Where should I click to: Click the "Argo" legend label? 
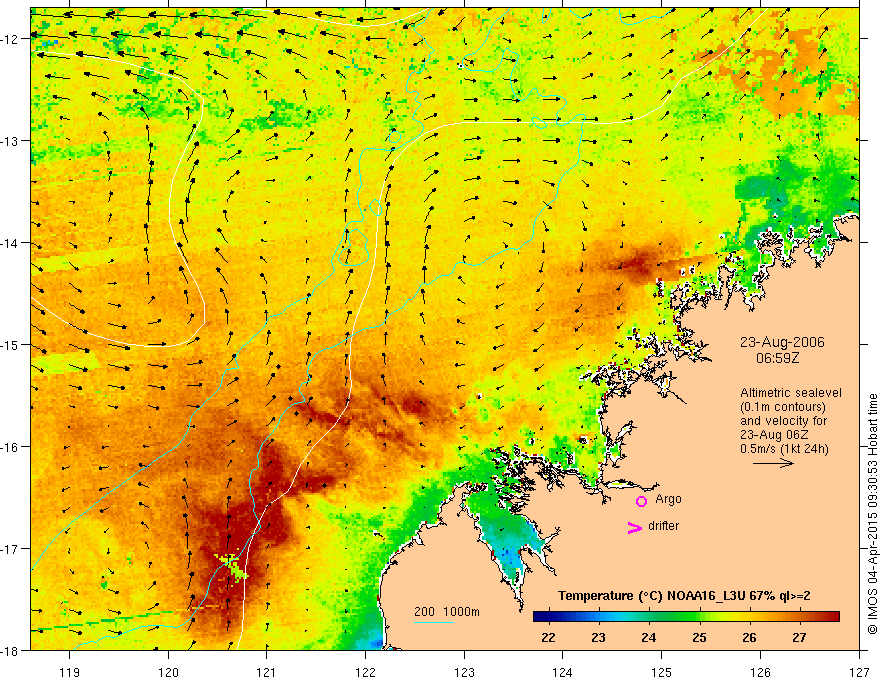click(x=668, y=499)
